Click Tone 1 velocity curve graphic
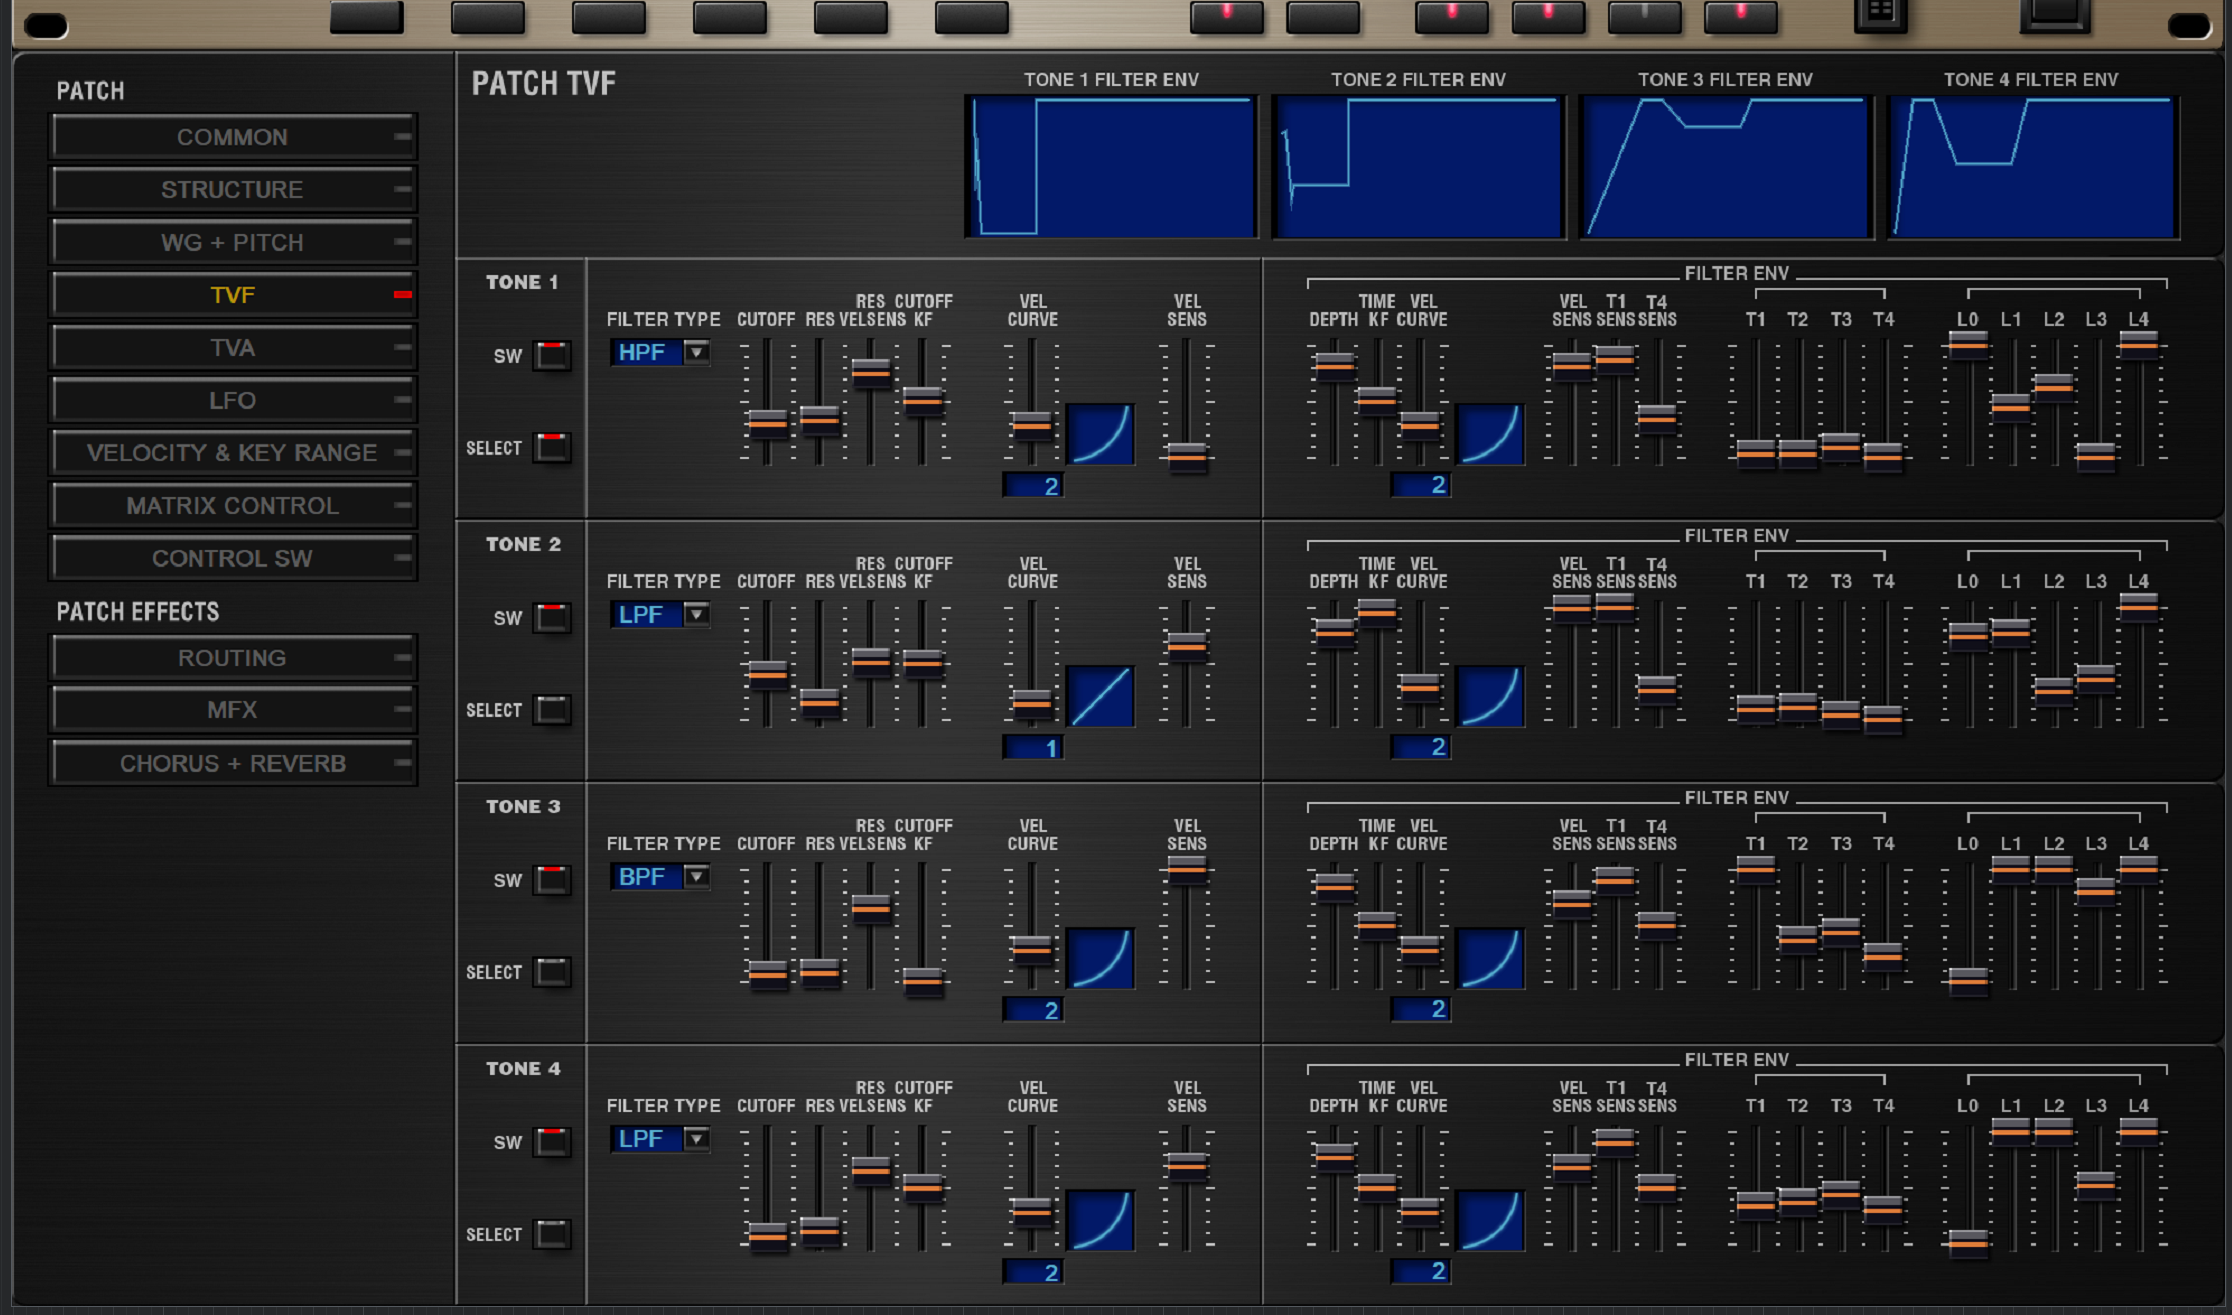The width and height of the screenshot is (2232, 1315). pos(1100,434)
